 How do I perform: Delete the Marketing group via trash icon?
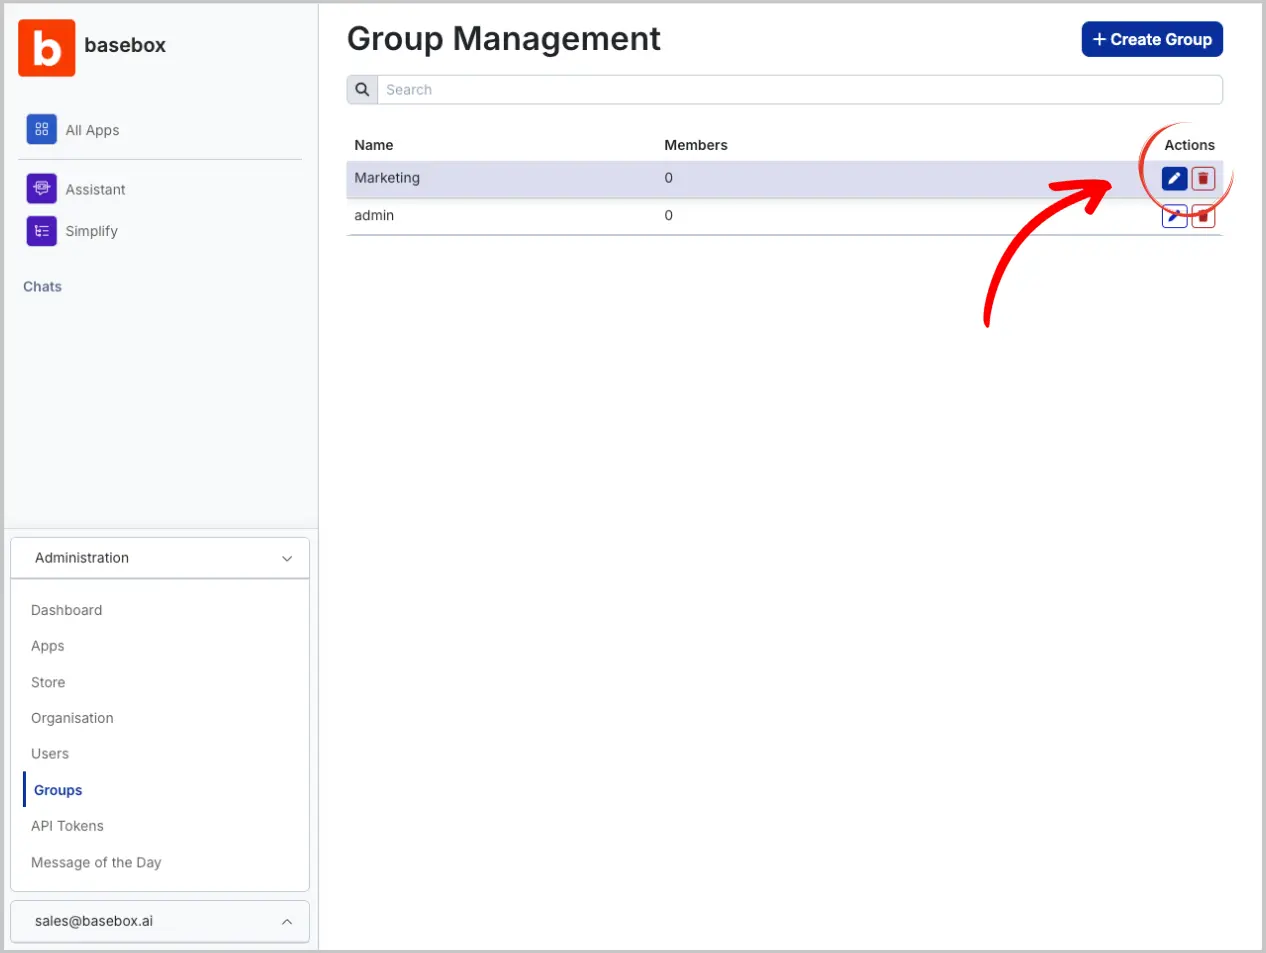(x=1203, y=179)
